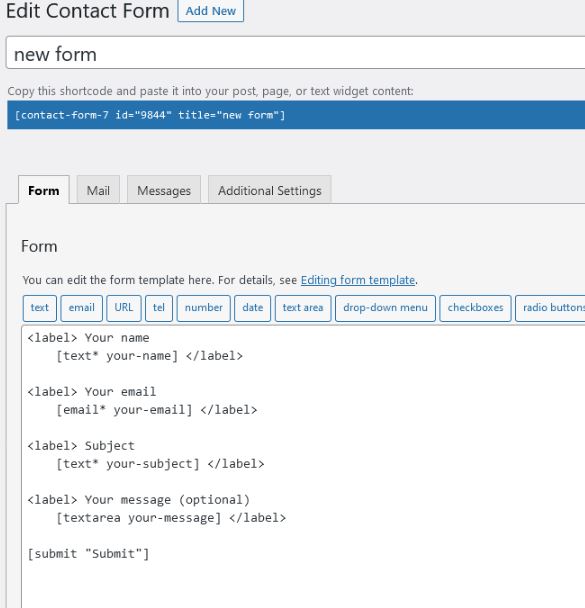Insert an email tag

click(81, 308)
